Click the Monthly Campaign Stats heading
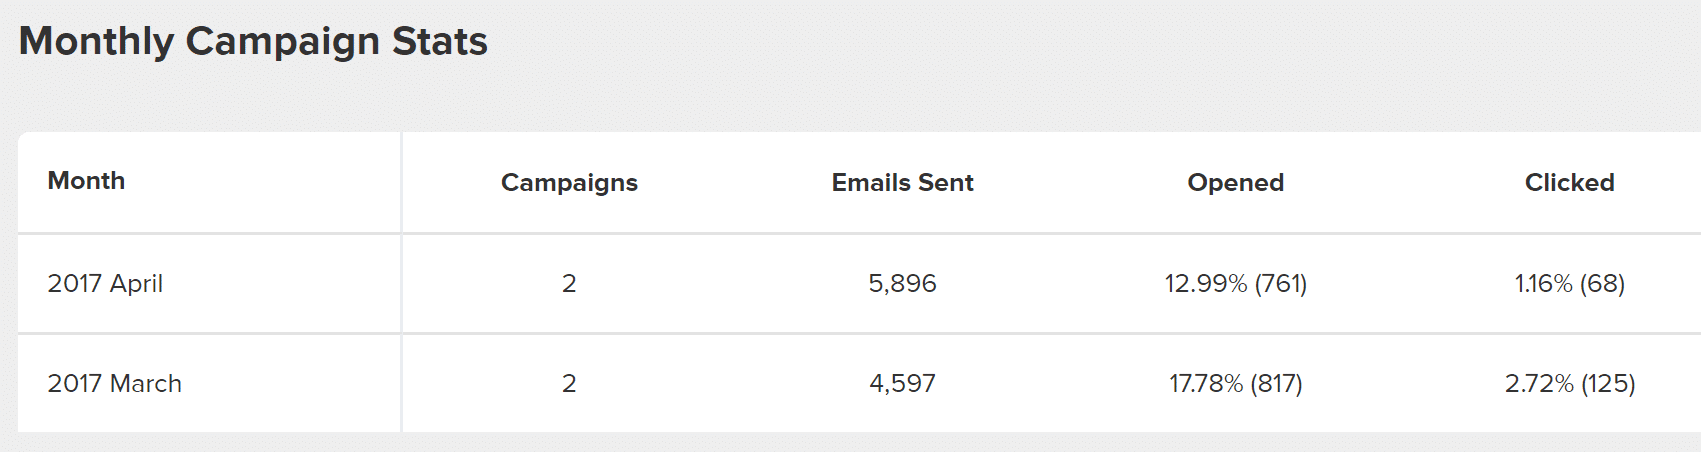1701x452 pixels. (x=253, y=42)
